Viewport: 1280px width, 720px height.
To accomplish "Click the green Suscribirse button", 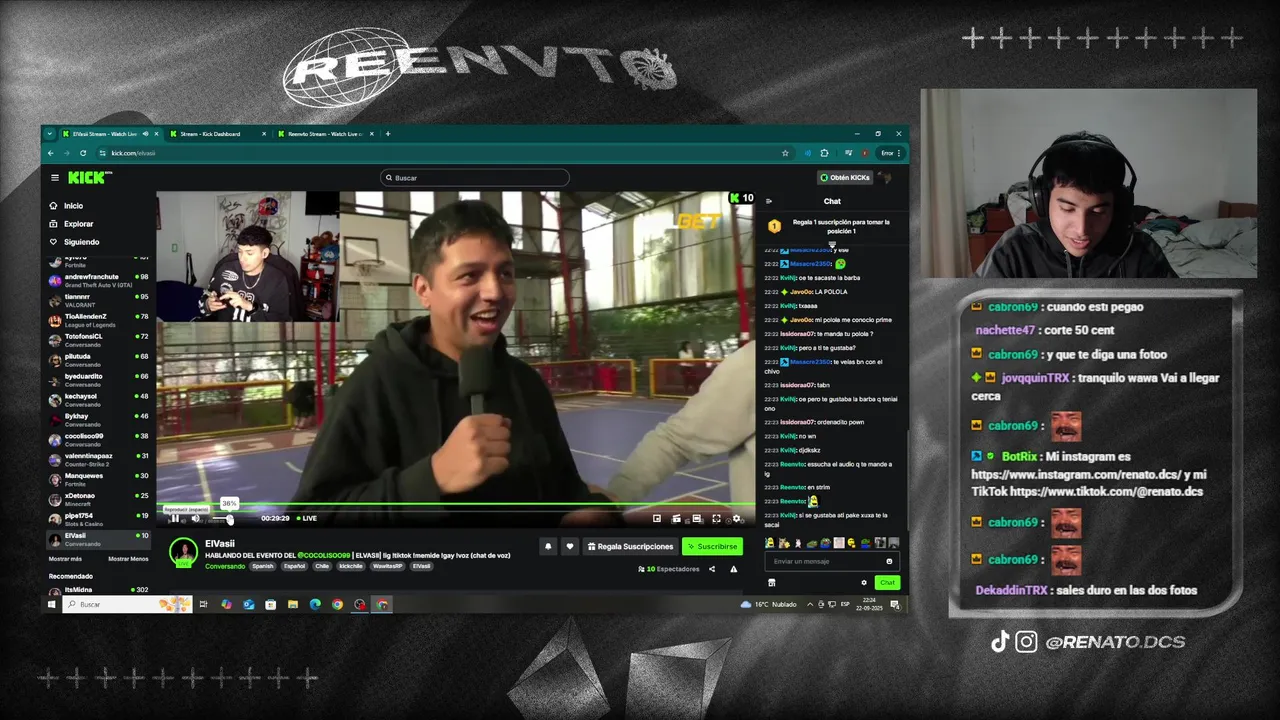I will pos(712,546).
